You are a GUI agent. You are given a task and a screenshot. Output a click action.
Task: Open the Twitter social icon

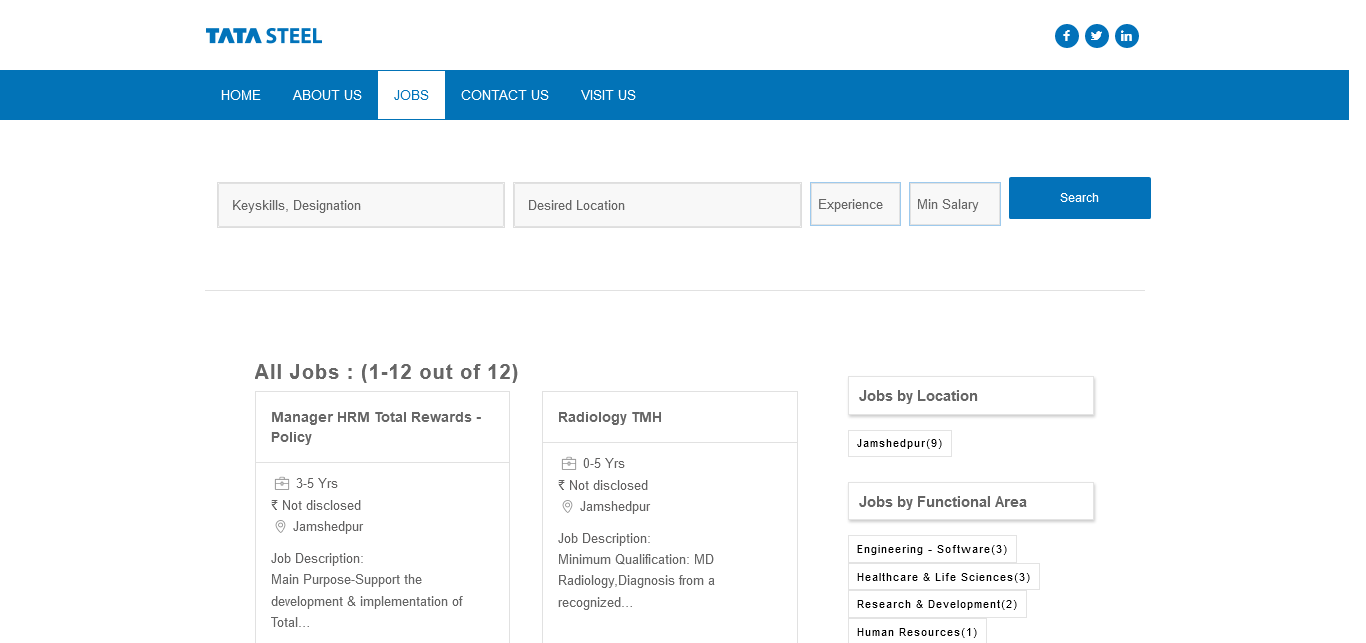pyautogui.click(x=1097, y=36)
